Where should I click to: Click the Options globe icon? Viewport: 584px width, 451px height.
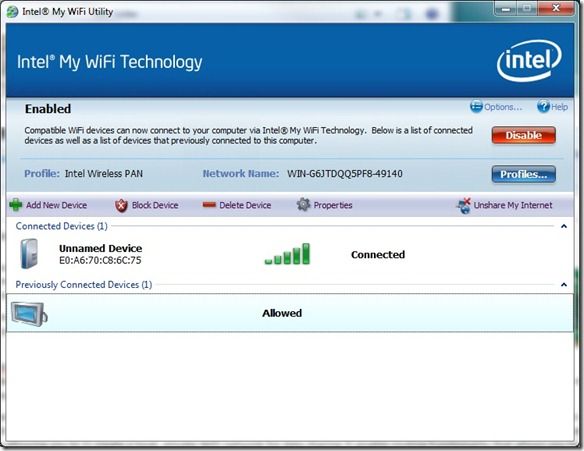click(476, 107)
